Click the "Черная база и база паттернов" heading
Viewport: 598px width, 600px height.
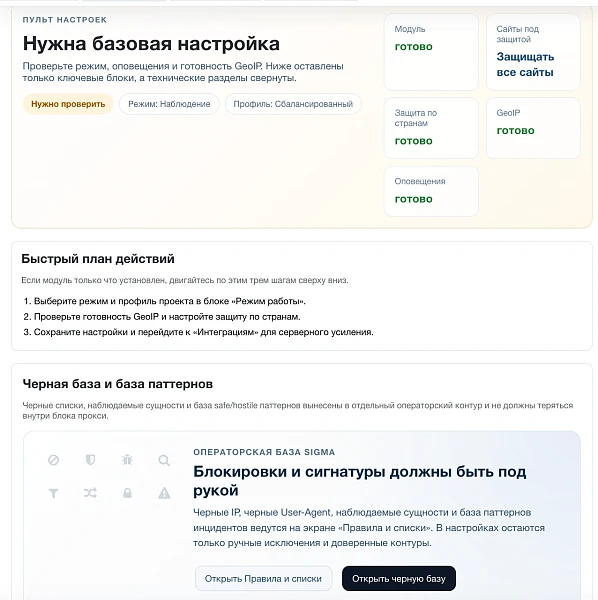click(x=117, y=384)
